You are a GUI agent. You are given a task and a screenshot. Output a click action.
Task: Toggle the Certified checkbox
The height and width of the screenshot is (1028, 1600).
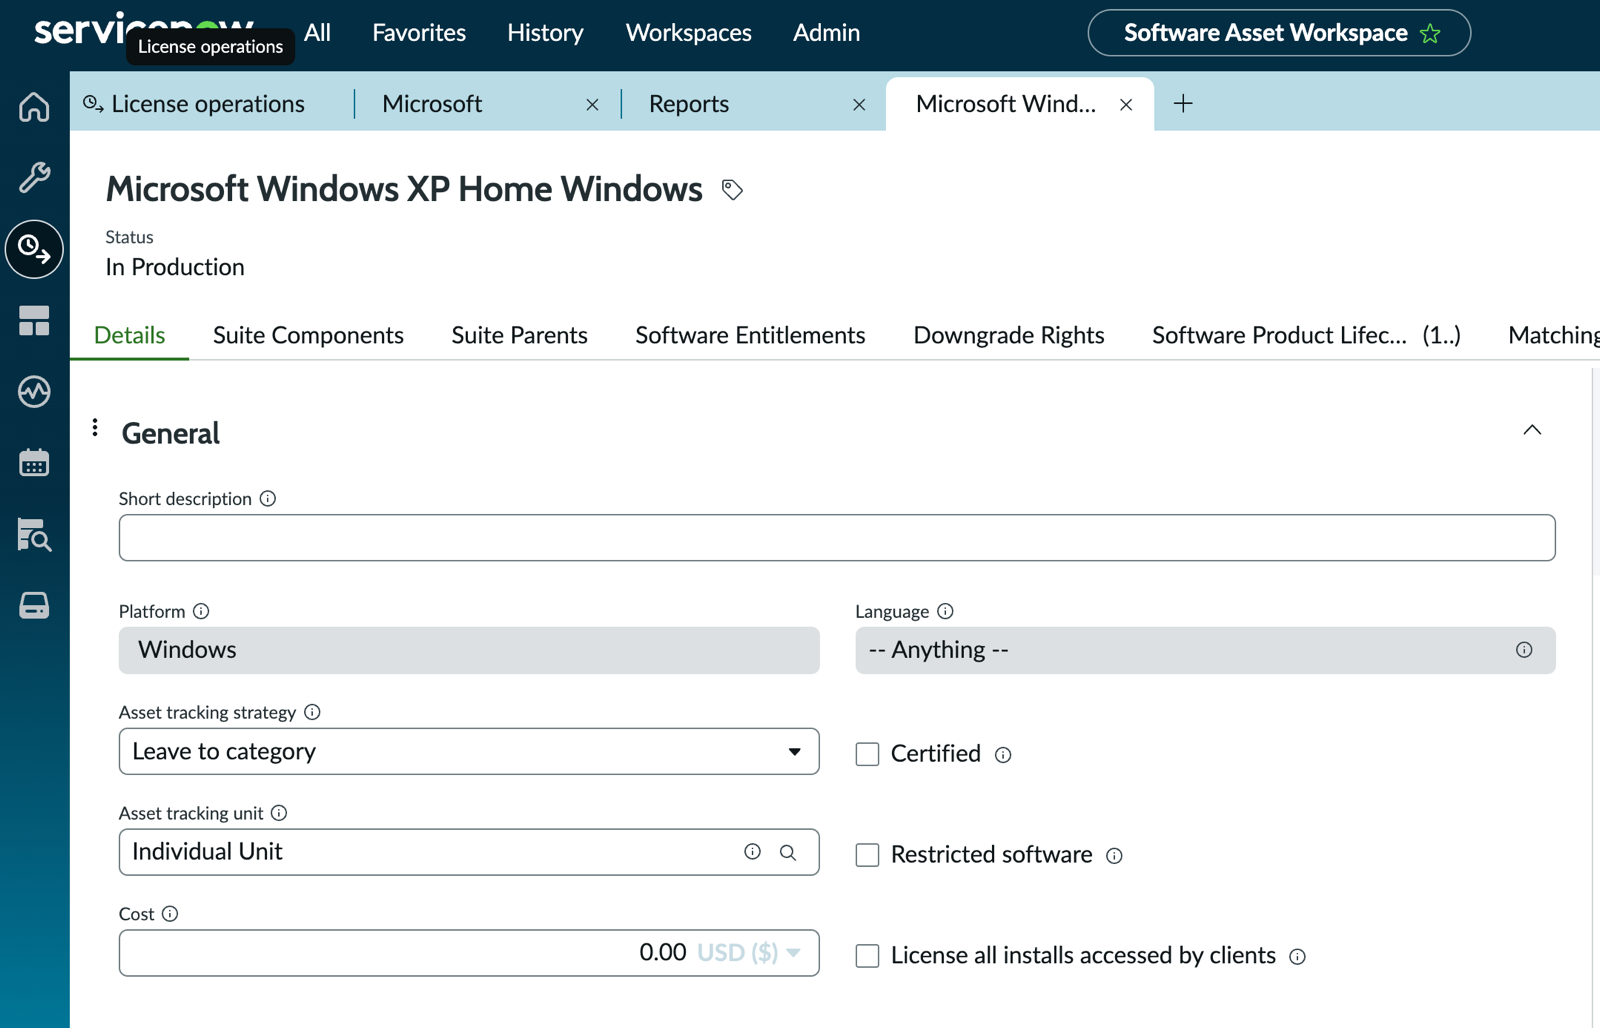[x=867, y=754]
